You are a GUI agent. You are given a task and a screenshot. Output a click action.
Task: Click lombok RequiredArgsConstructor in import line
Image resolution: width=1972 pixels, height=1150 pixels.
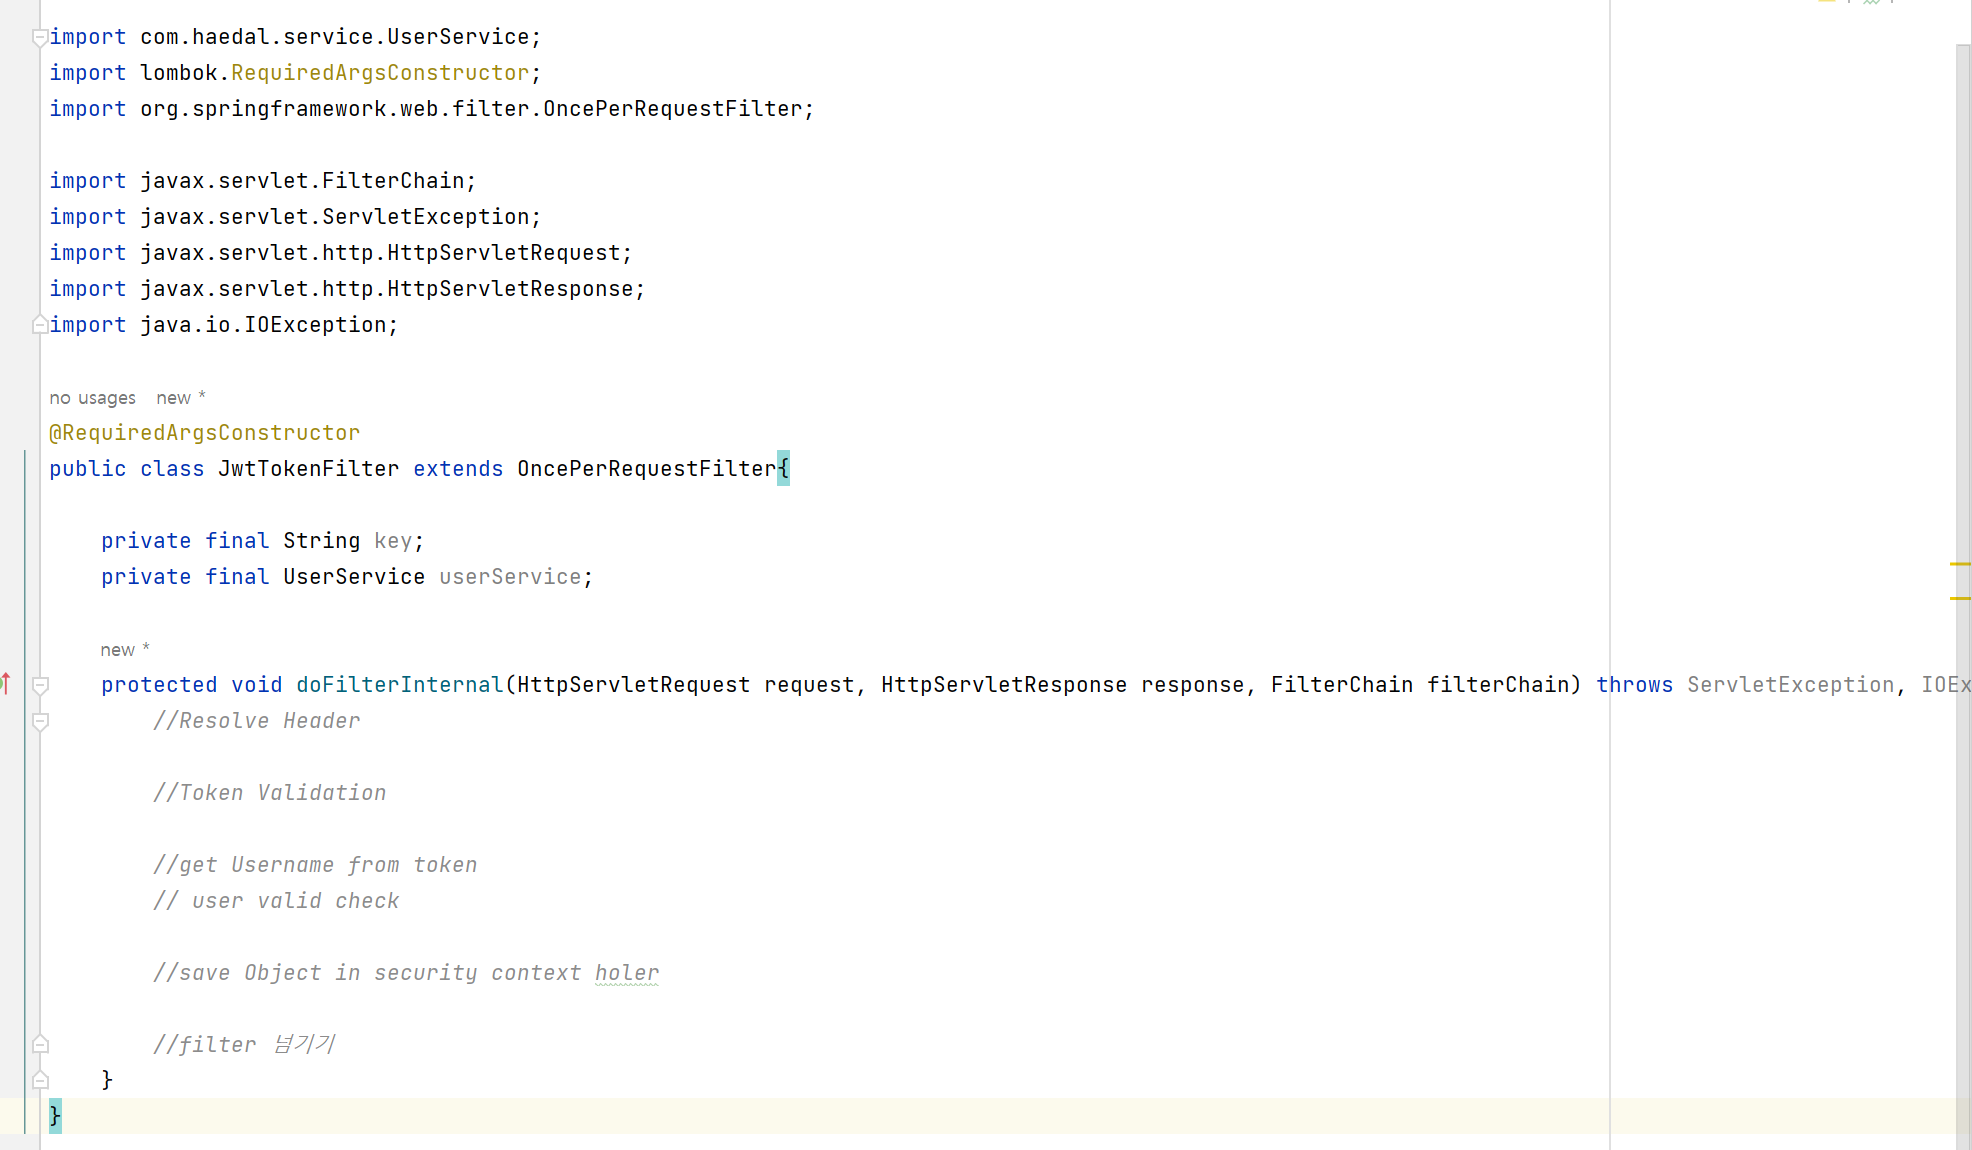click(380, 73)
